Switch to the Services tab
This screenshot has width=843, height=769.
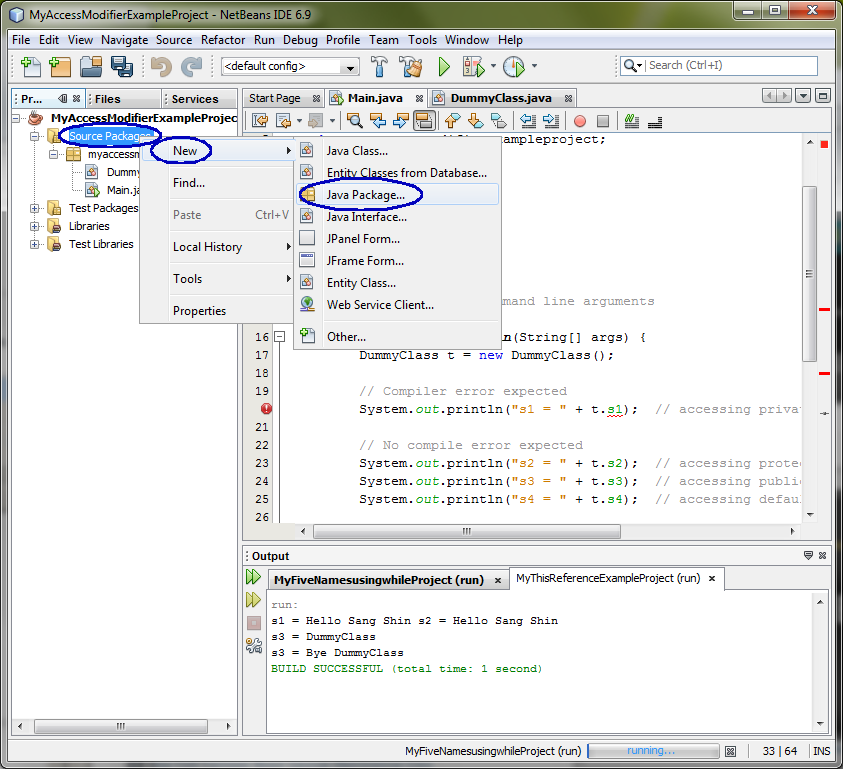195,99
